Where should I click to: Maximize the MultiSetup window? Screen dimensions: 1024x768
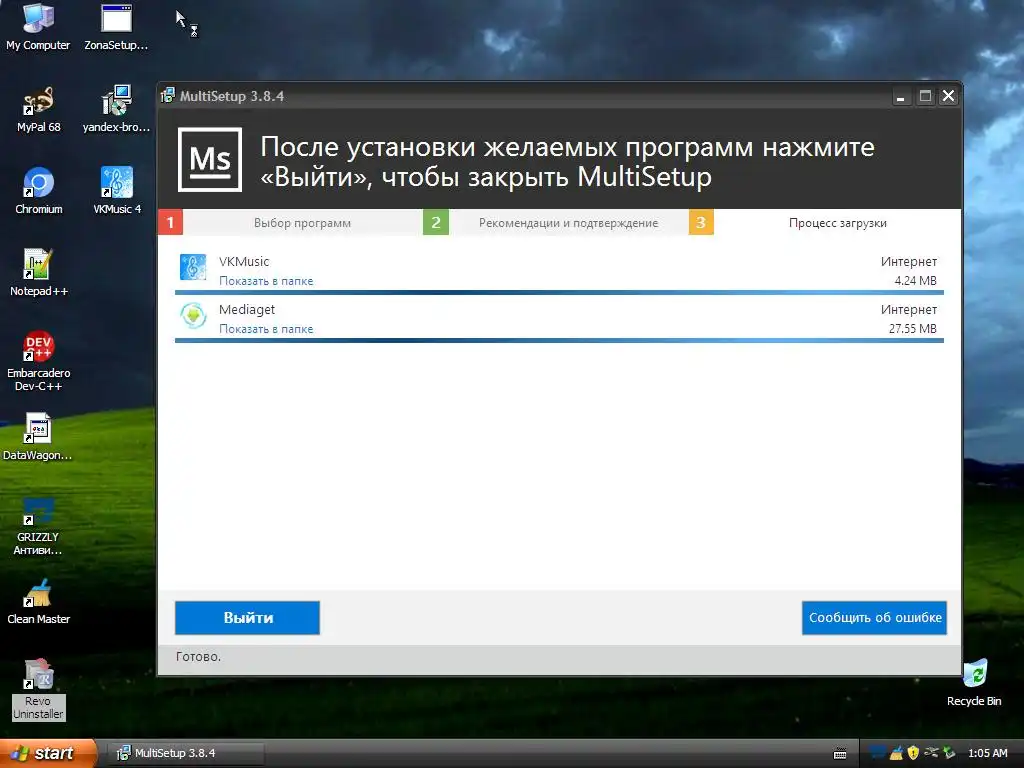[x=925, y=97]
